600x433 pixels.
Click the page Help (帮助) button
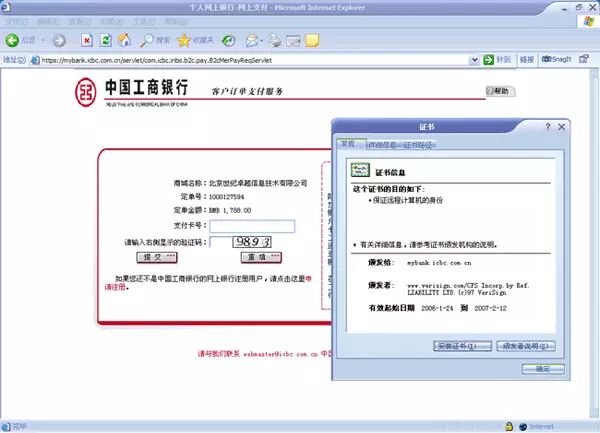click(501, 91)
